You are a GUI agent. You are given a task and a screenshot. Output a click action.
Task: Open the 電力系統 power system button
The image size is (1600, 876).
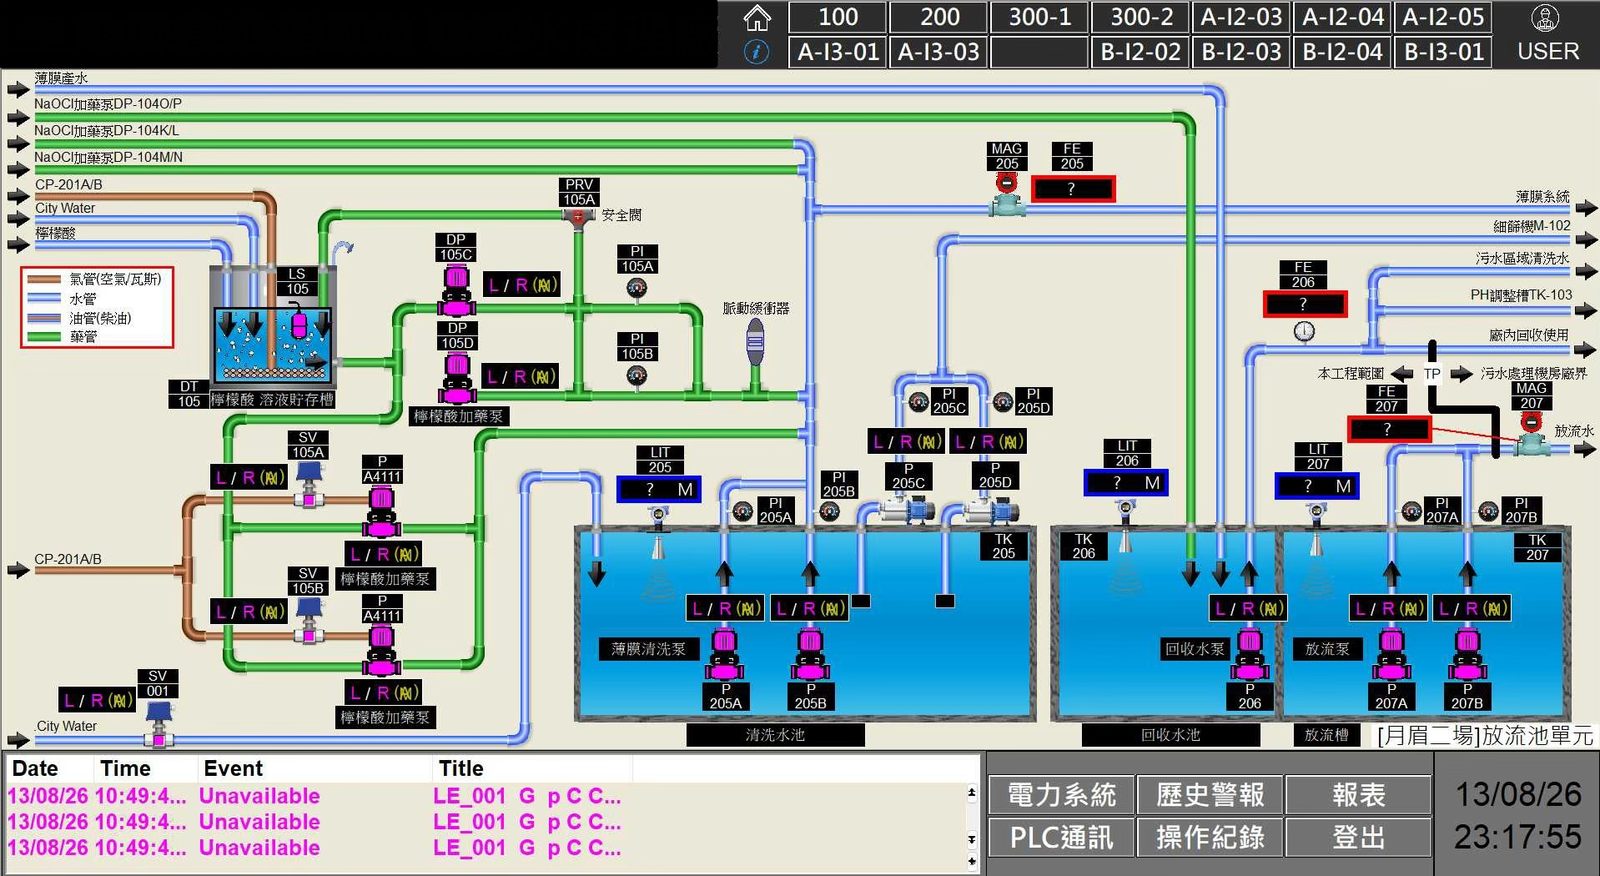[x=1062, y=795]
